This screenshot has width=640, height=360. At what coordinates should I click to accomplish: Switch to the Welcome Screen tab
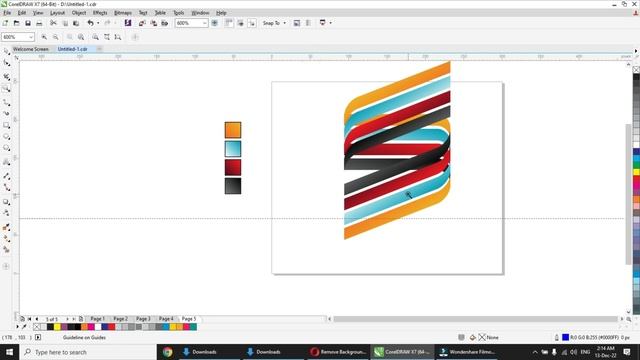pyautogui.click(x=31, y=49)
